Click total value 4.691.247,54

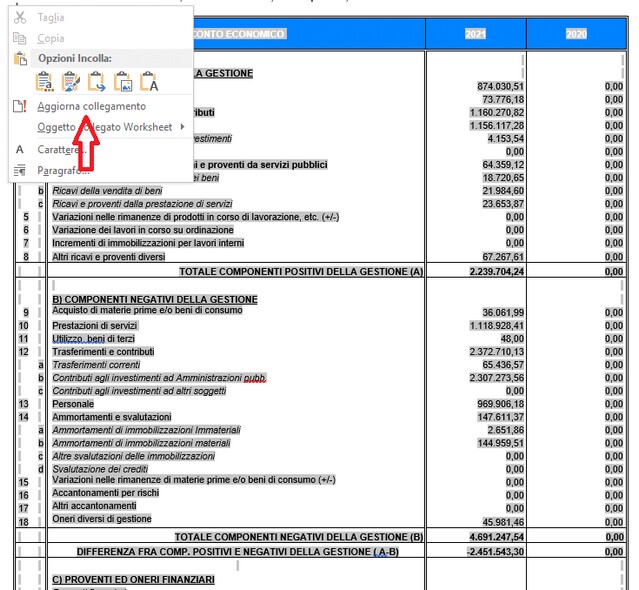coord(496,537)
